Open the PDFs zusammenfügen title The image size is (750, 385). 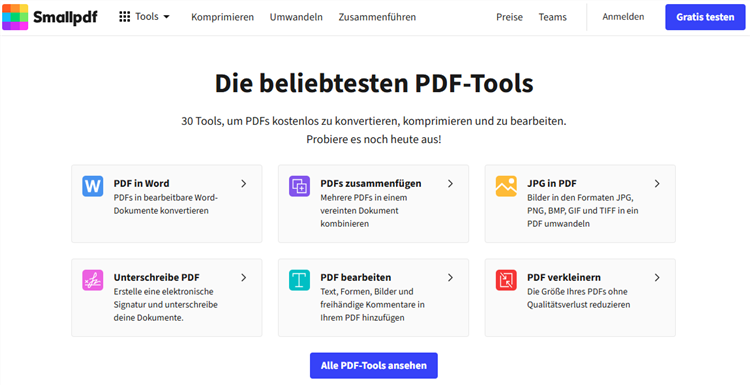coord(371,184)
